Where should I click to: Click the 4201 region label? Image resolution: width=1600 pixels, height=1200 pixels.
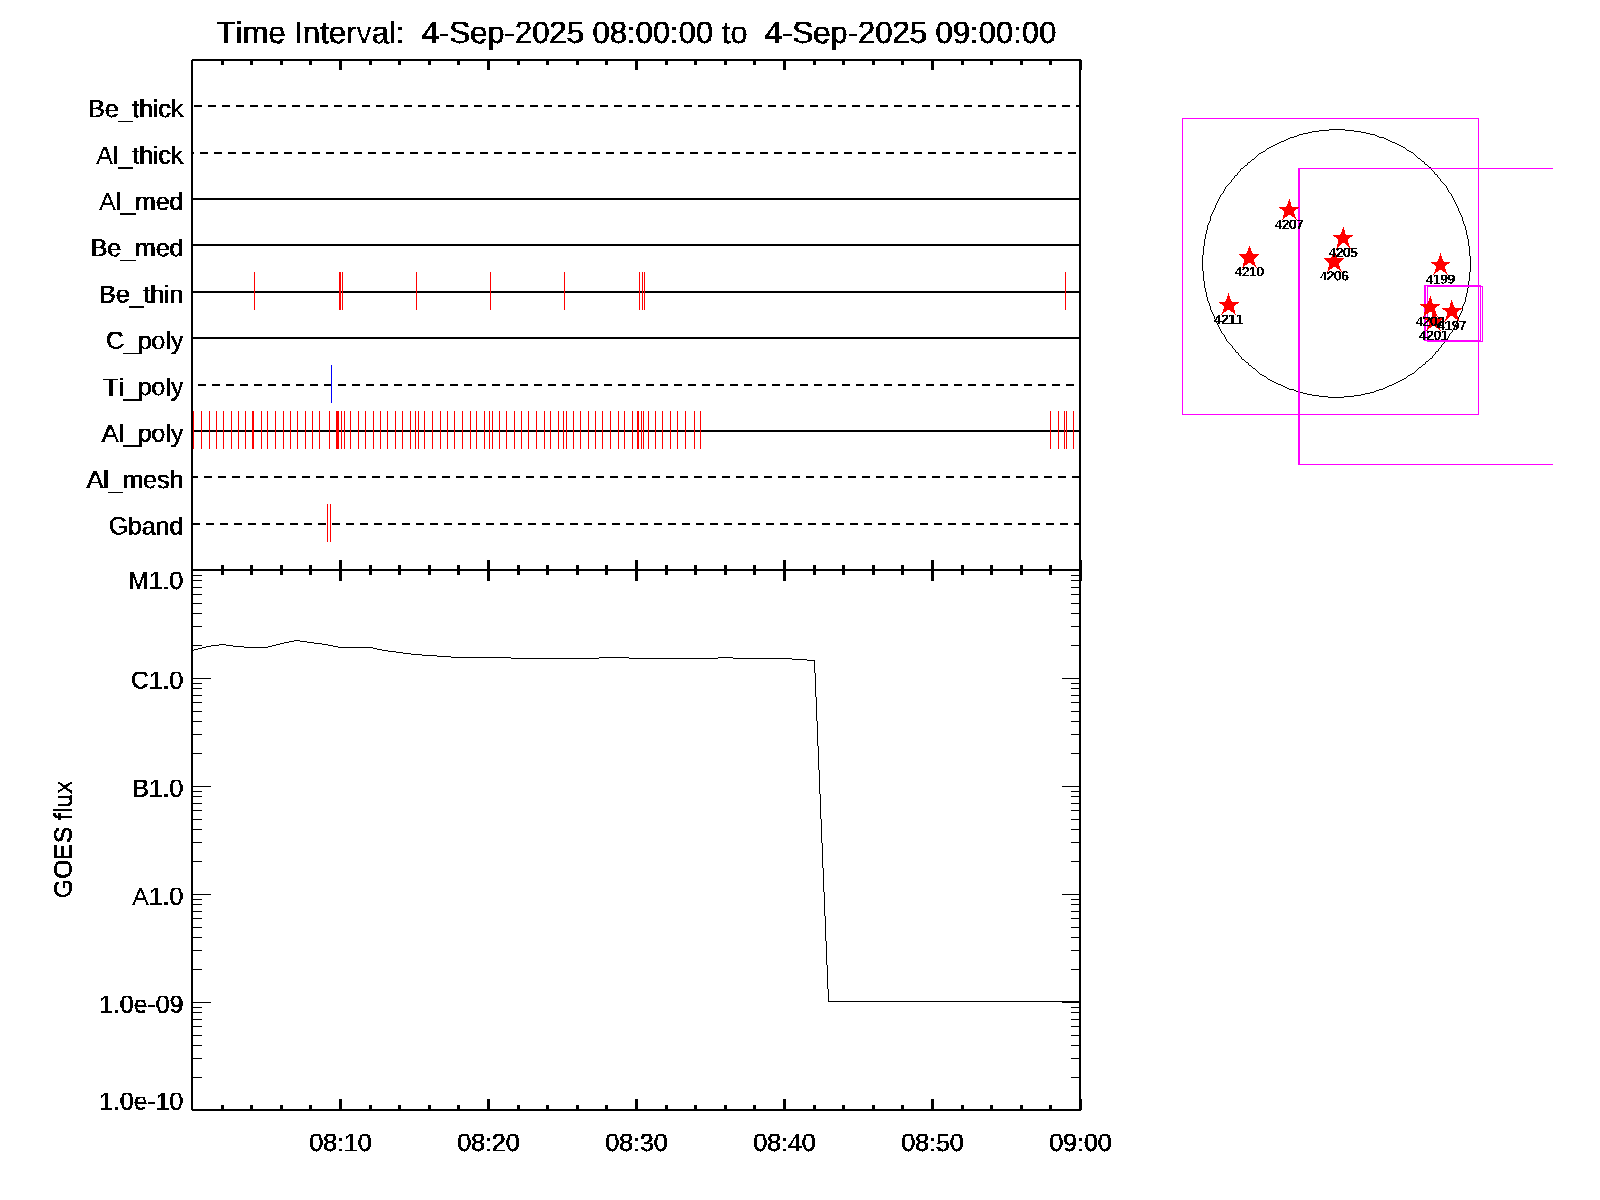click(1433, 336)
